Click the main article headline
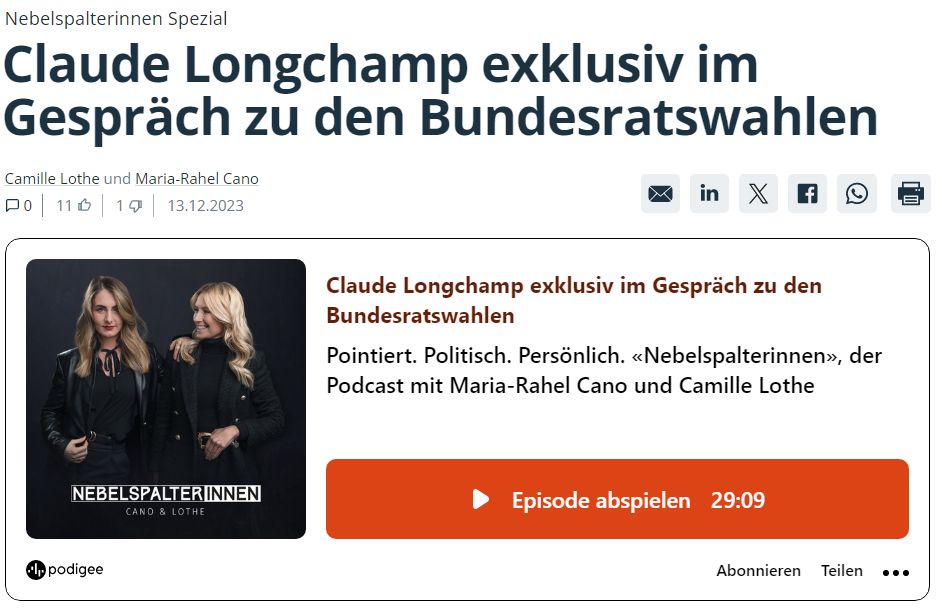This screenshot has width=942, height=610. click(440, 90)
